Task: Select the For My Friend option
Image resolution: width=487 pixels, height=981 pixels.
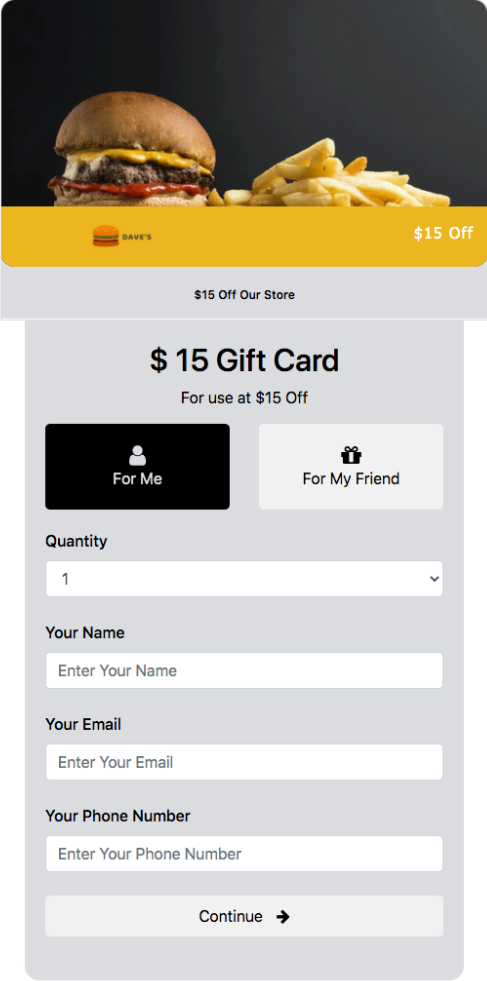Action: [x=351, y=467]
